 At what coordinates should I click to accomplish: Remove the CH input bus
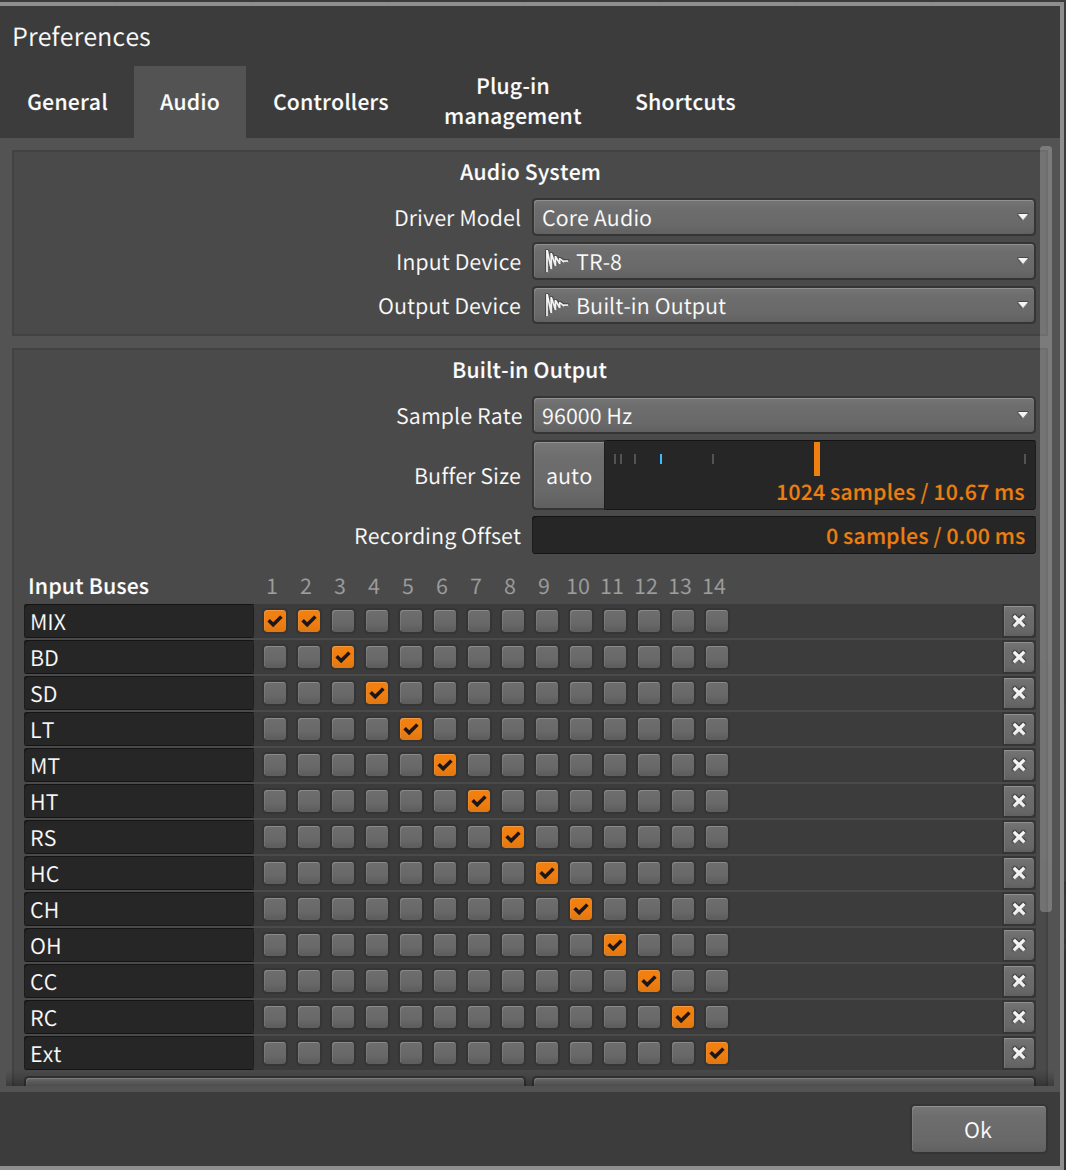[x=1018, y=910]
